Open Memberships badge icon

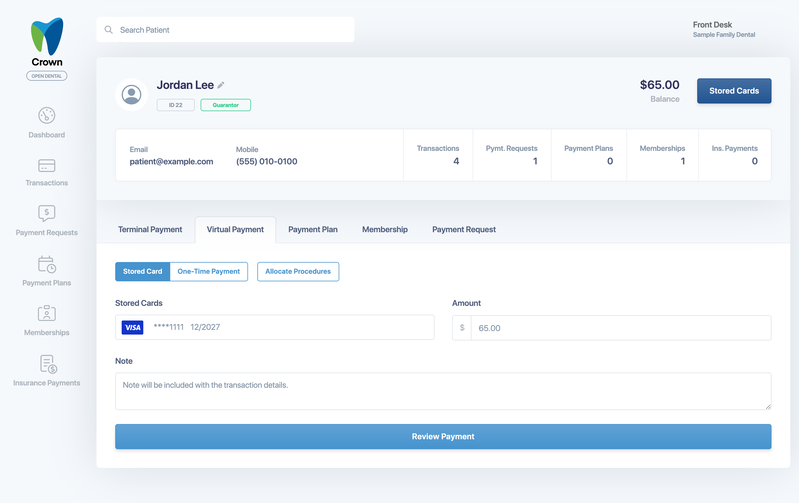pyautogui.click(x=46, y=313)
